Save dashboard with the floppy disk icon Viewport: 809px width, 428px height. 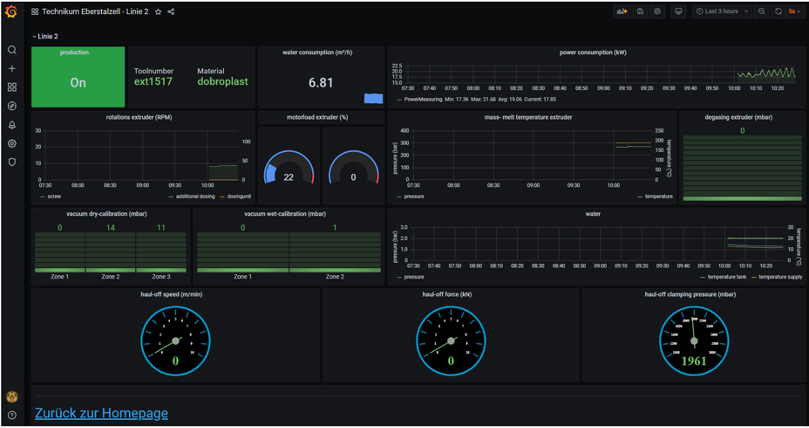[x=640, y=12]
